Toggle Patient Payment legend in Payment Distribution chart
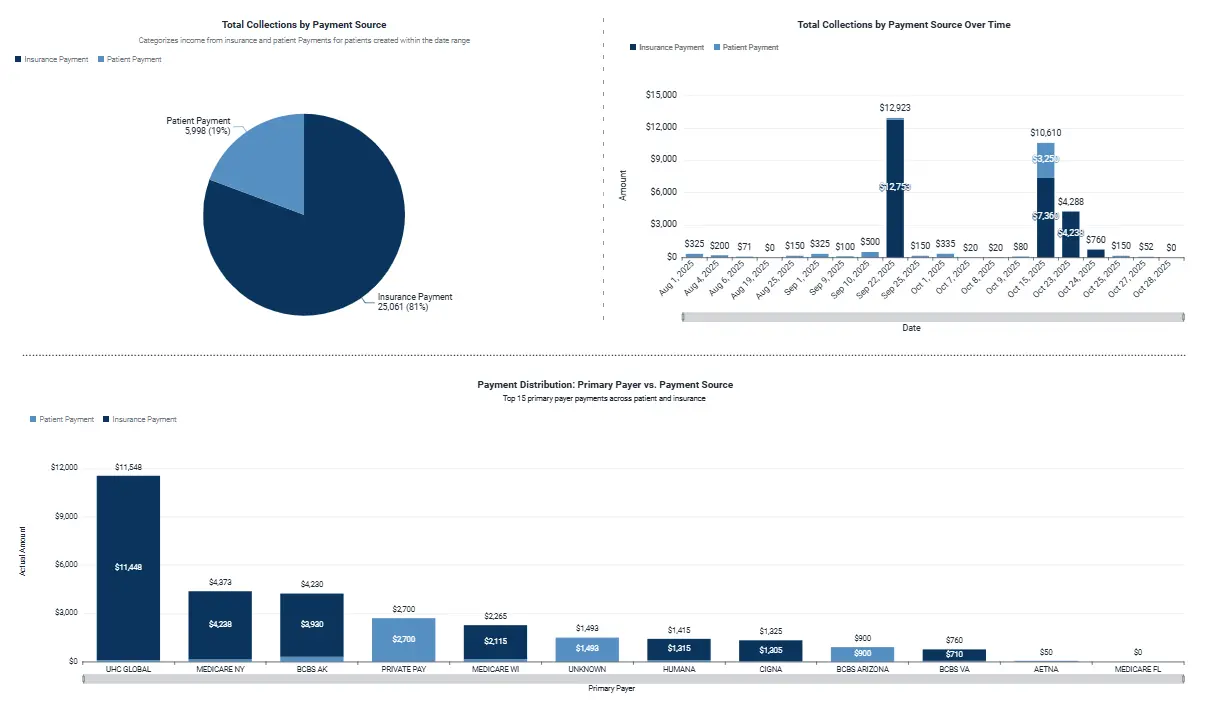Viewport: 1207px width, 706px height. (x=67, y=420)
